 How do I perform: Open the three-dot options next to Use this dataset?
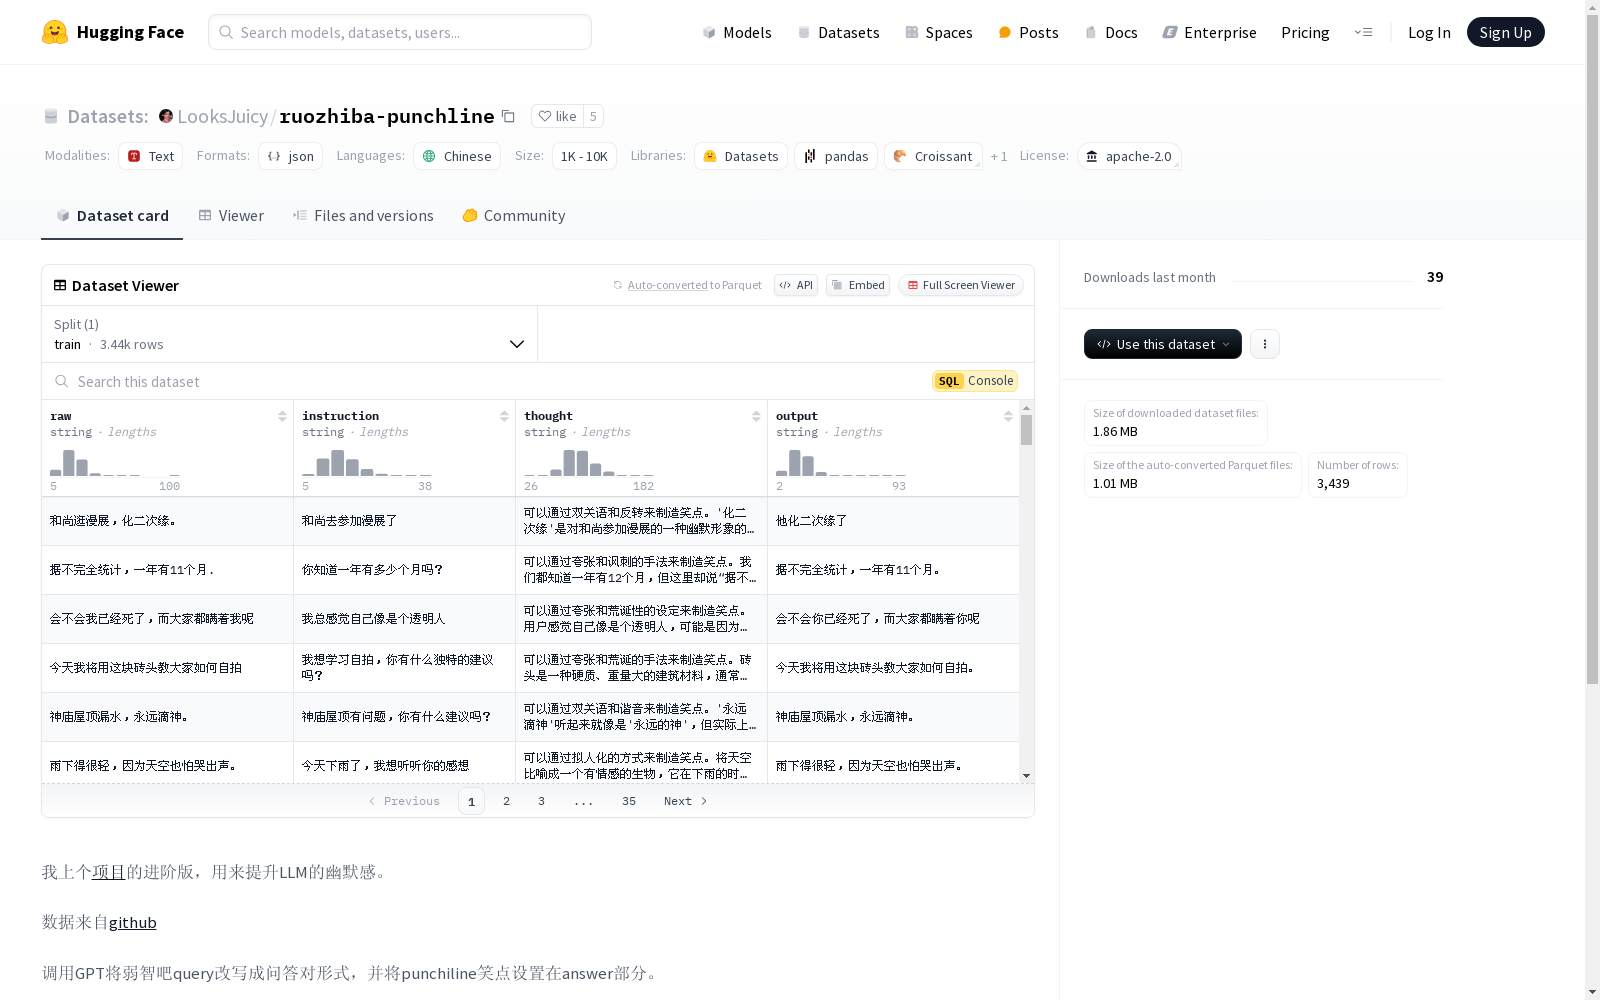(x=1264, y=344)
